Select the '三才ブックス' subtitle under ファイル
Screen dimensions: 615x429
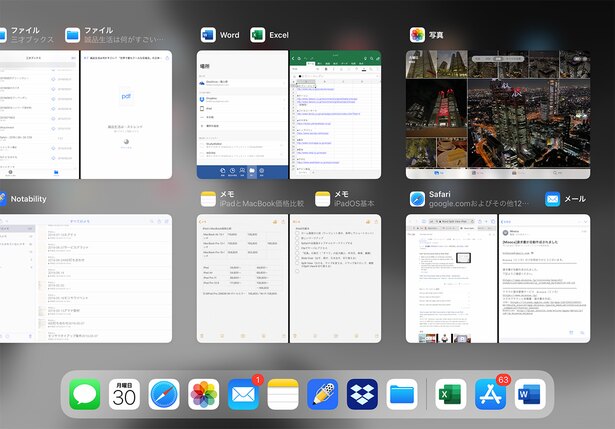pyautogui.click(x=32, y=40)
